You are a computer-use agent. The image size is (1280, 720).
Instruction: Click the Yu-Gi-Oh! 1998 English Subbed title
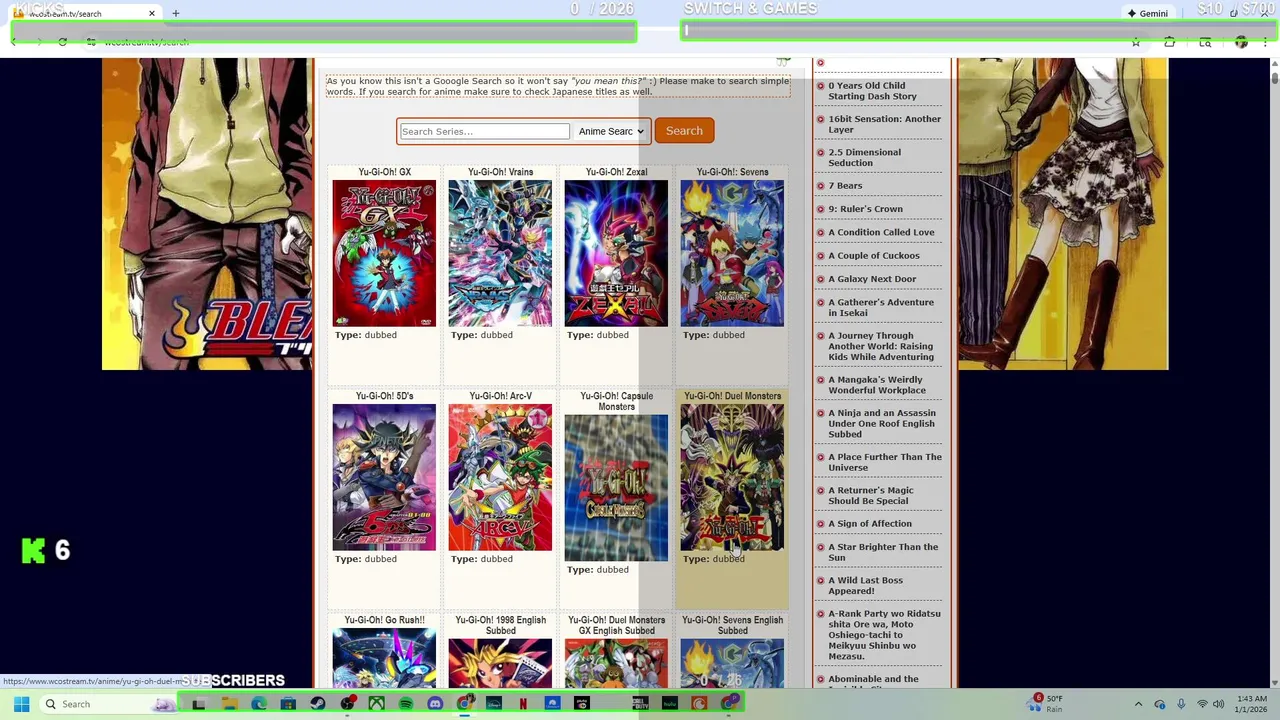pyautogui.click(x=500, y=625)
